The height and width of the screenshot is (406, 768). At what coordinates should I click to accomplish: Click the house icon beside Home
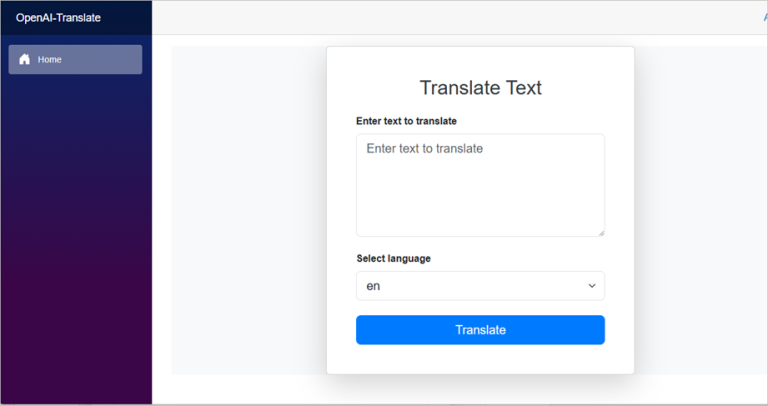pos(24,59)
